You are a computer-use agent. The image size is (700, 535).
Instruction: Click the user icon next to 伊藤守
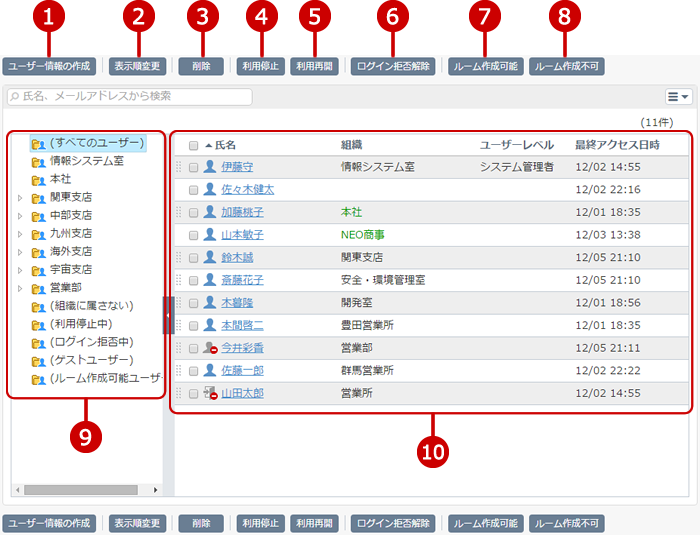(x=210, y=167)
